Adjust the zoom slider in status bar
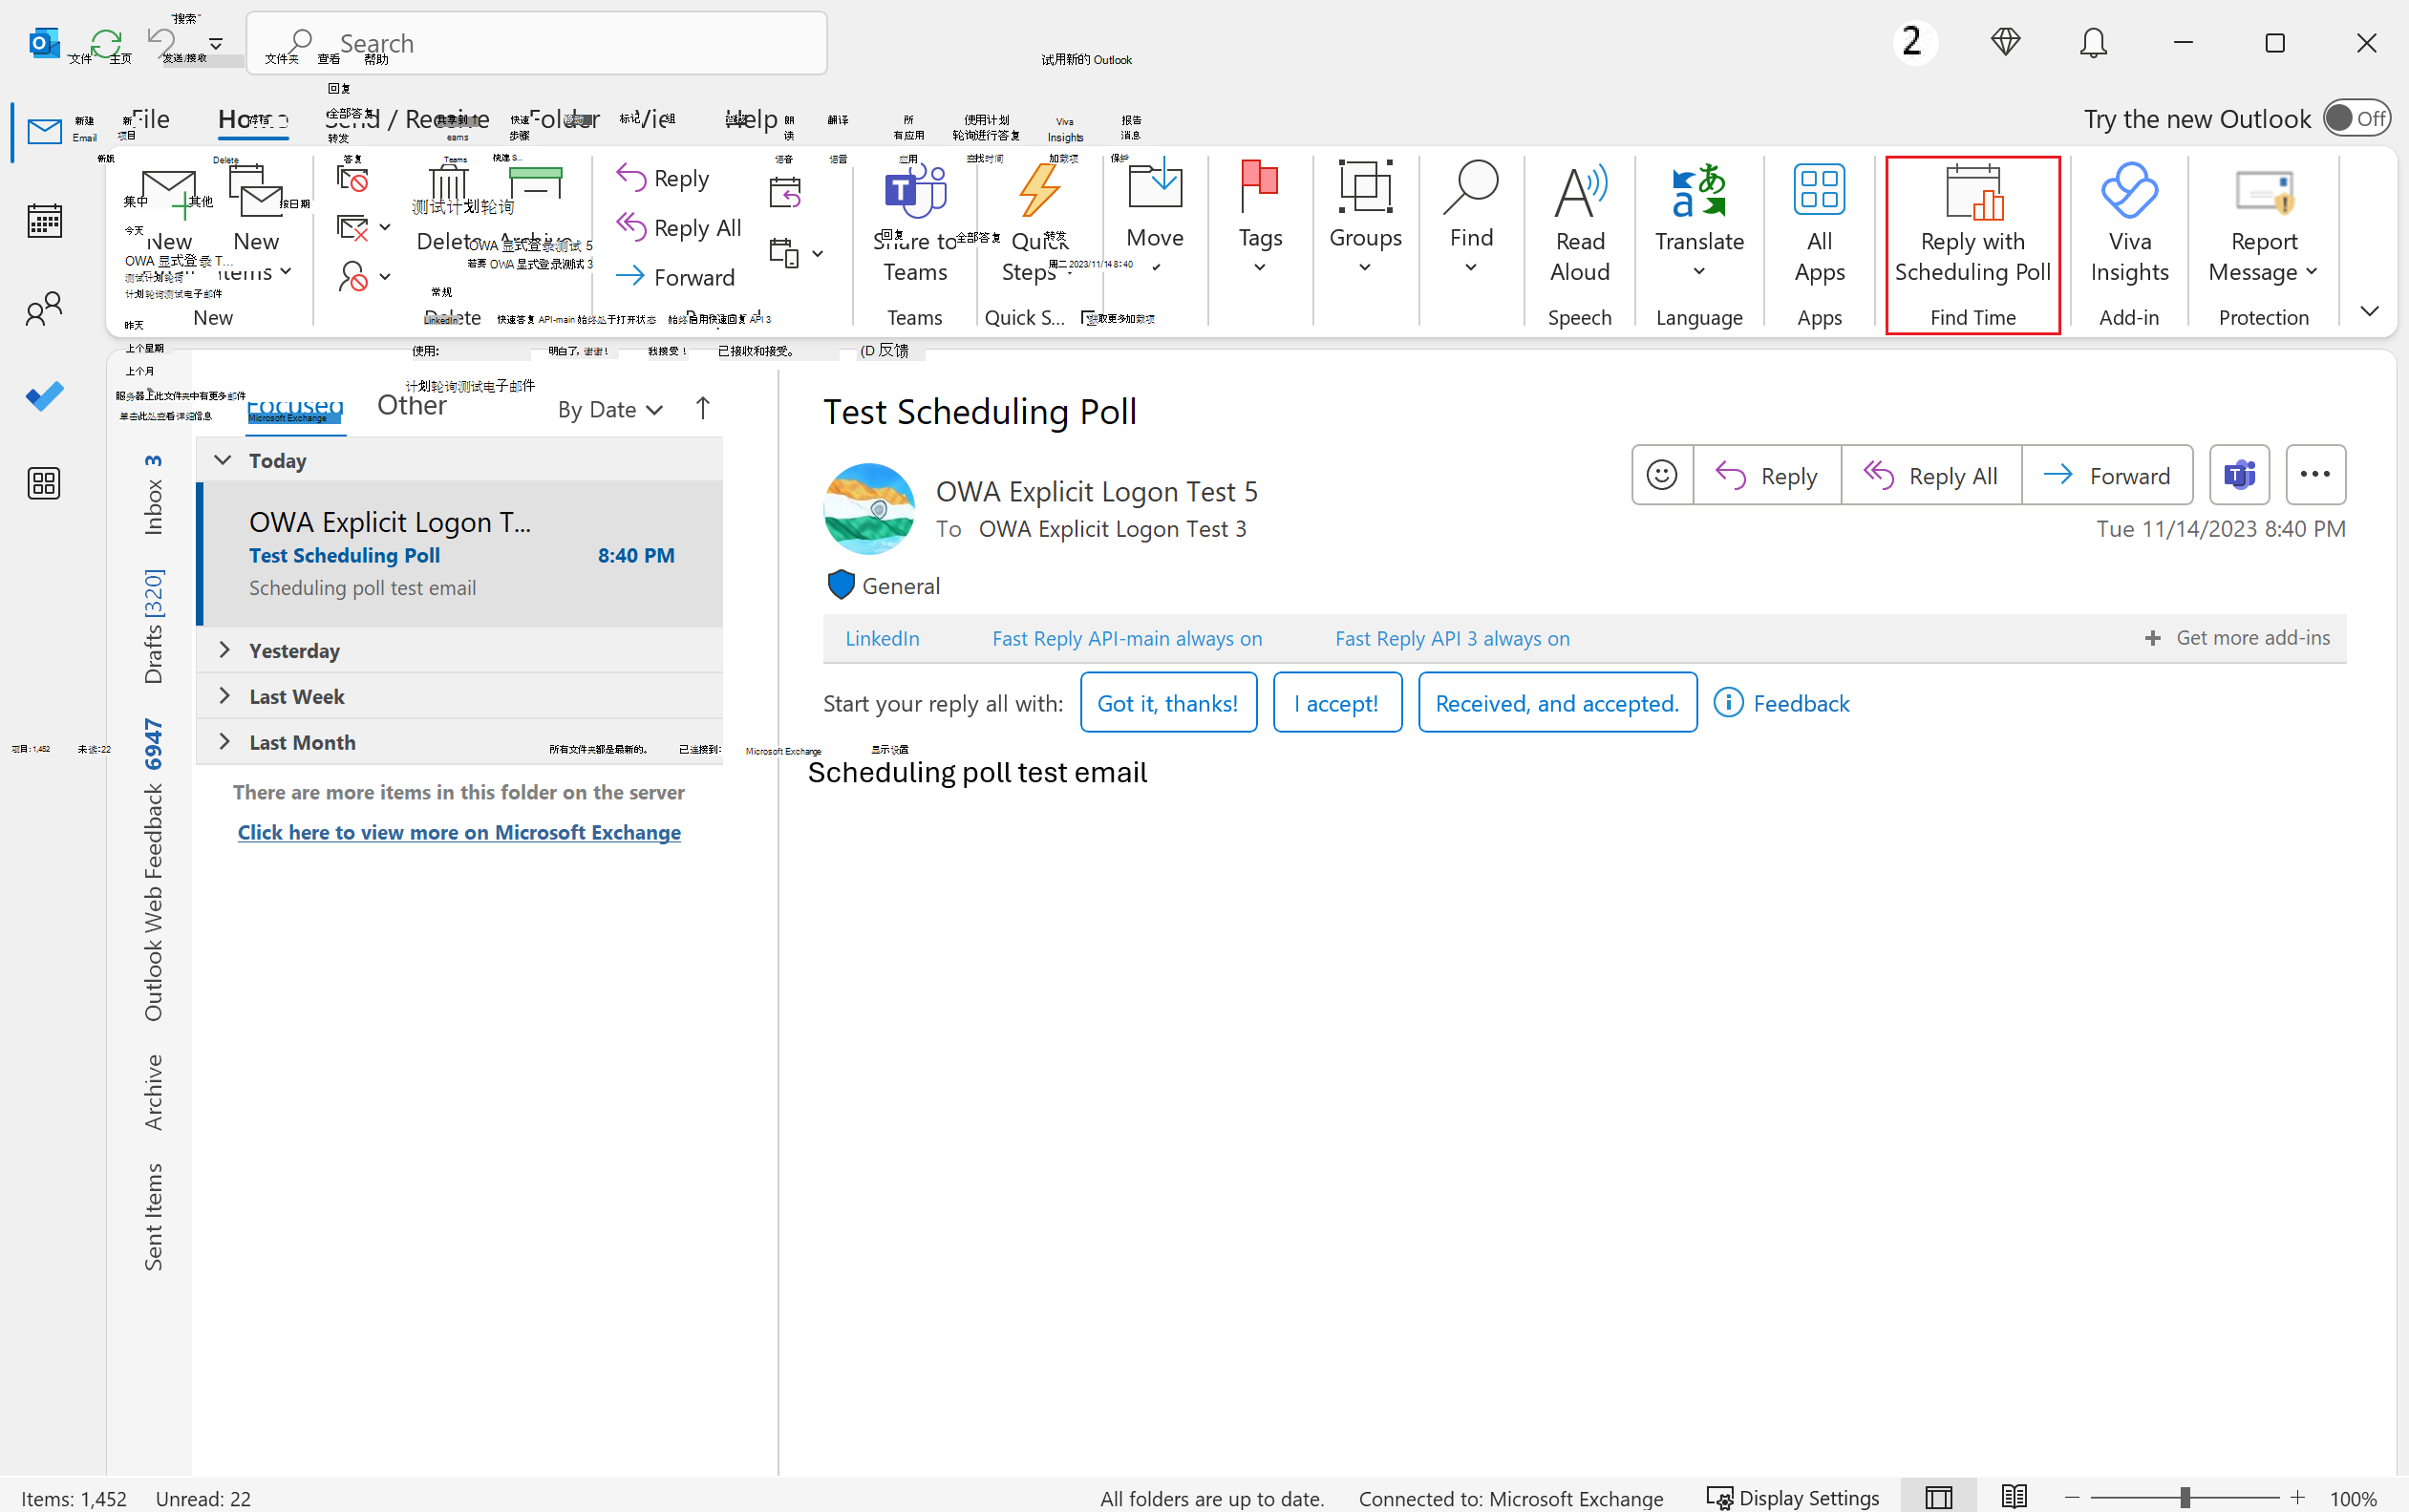The width and height of the screenshot is (2409, 1512). (2184, 1497)
